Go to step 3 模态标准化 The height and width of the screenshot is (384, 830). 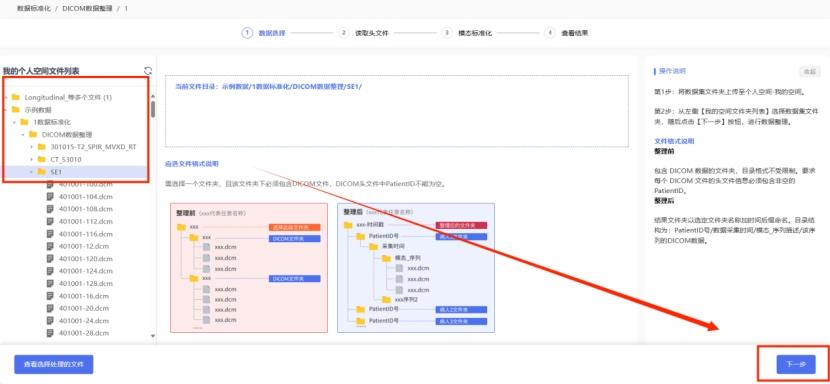[467, 33]
